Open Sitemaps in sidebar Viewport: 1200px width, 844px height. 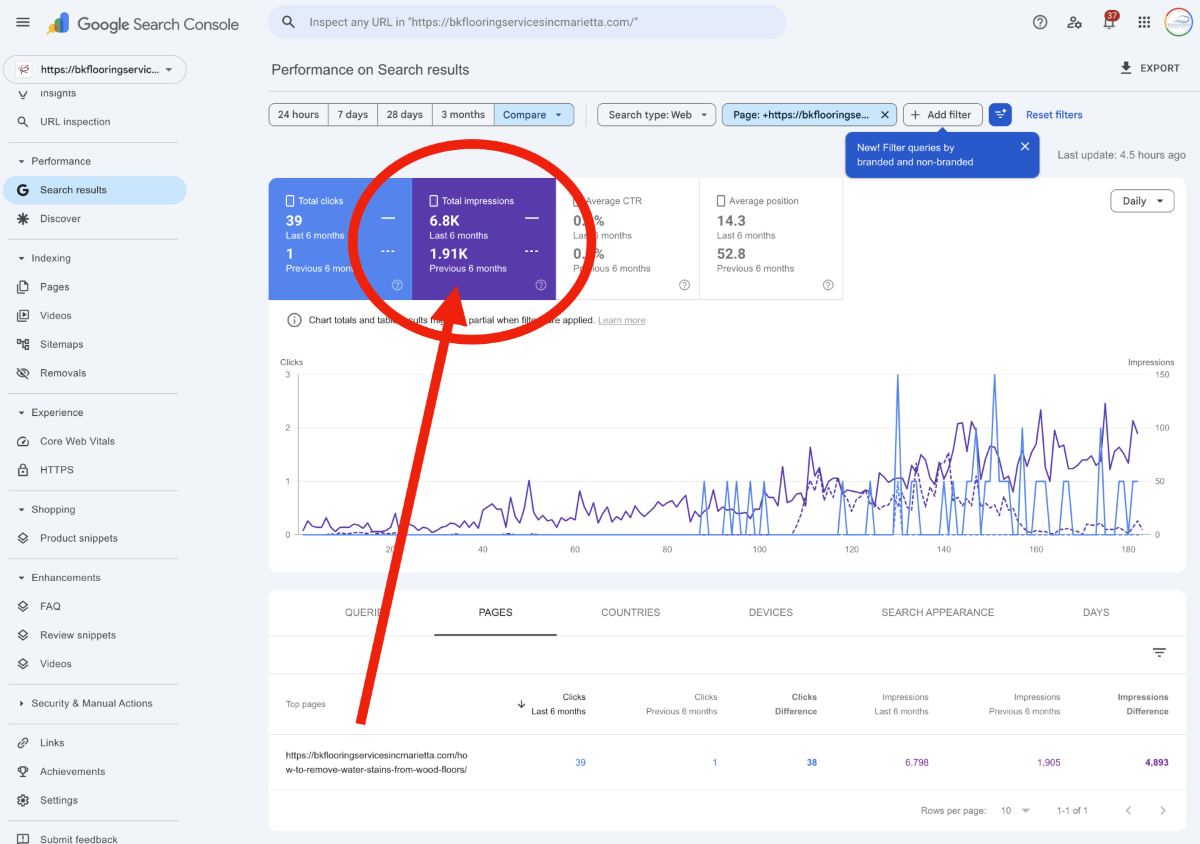(93, 344)
